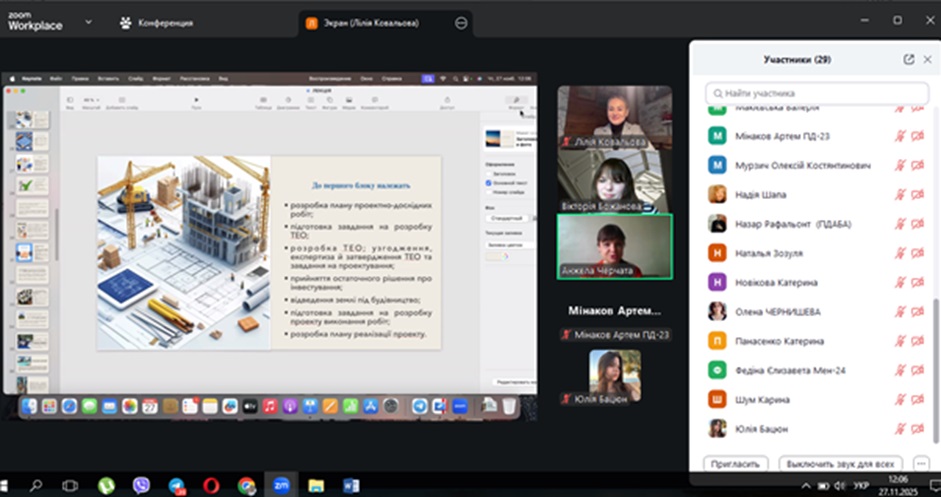
Task: Click camera-off icon next to Наталья Зозуля
Action: (916, 254)
